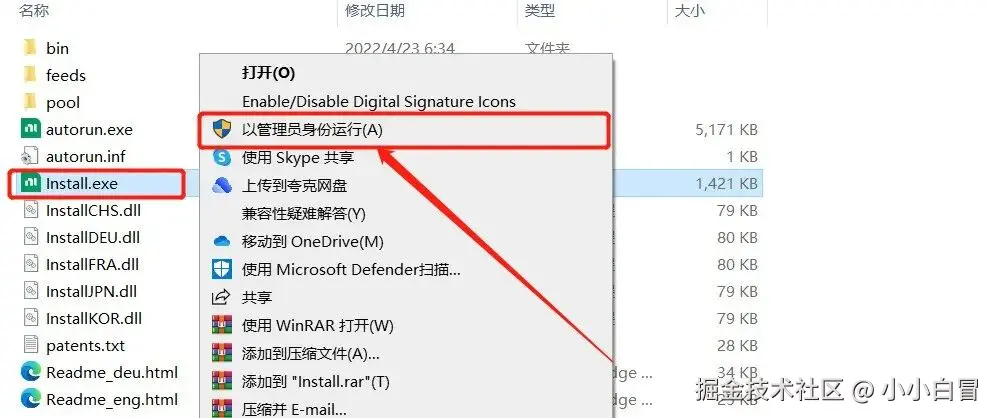Sort by the 名称 column header
995x418 pixels.
(x=34, y=11)
